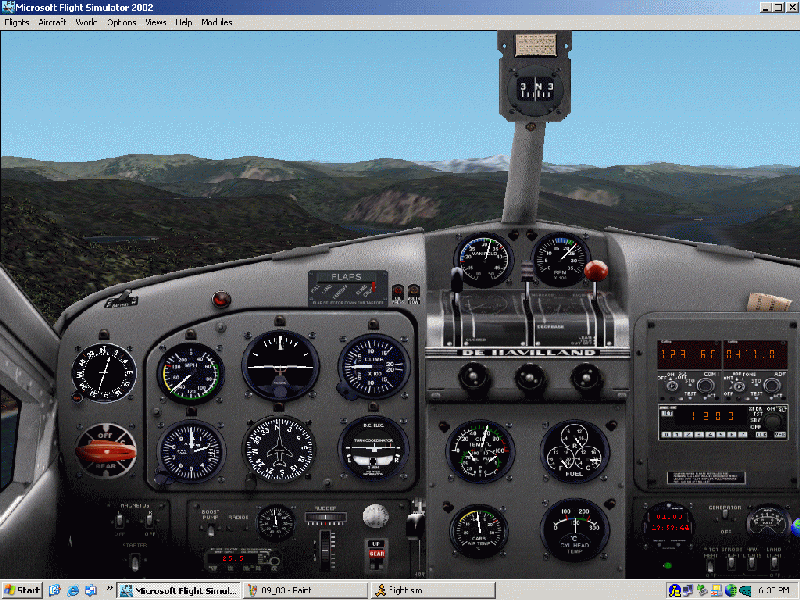The image size is (800, 600).
Task: Click the RPM tachometer gauge
Action: pyautogui.click(x=561, y=259)
